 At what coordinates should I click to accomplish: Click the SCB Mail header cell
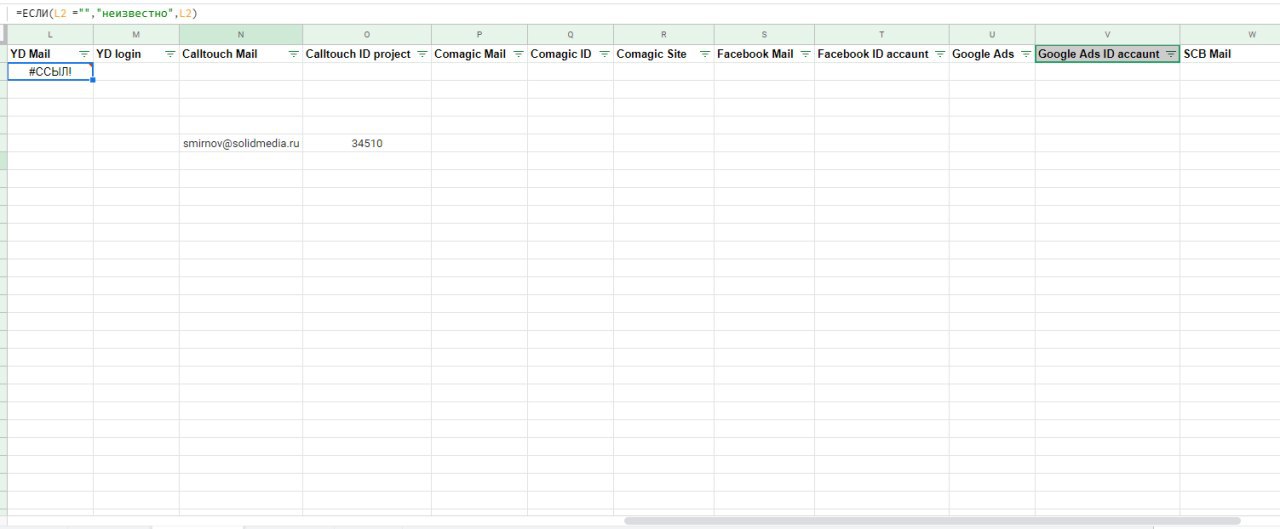pyautogui.click(x=1230, y=54)
